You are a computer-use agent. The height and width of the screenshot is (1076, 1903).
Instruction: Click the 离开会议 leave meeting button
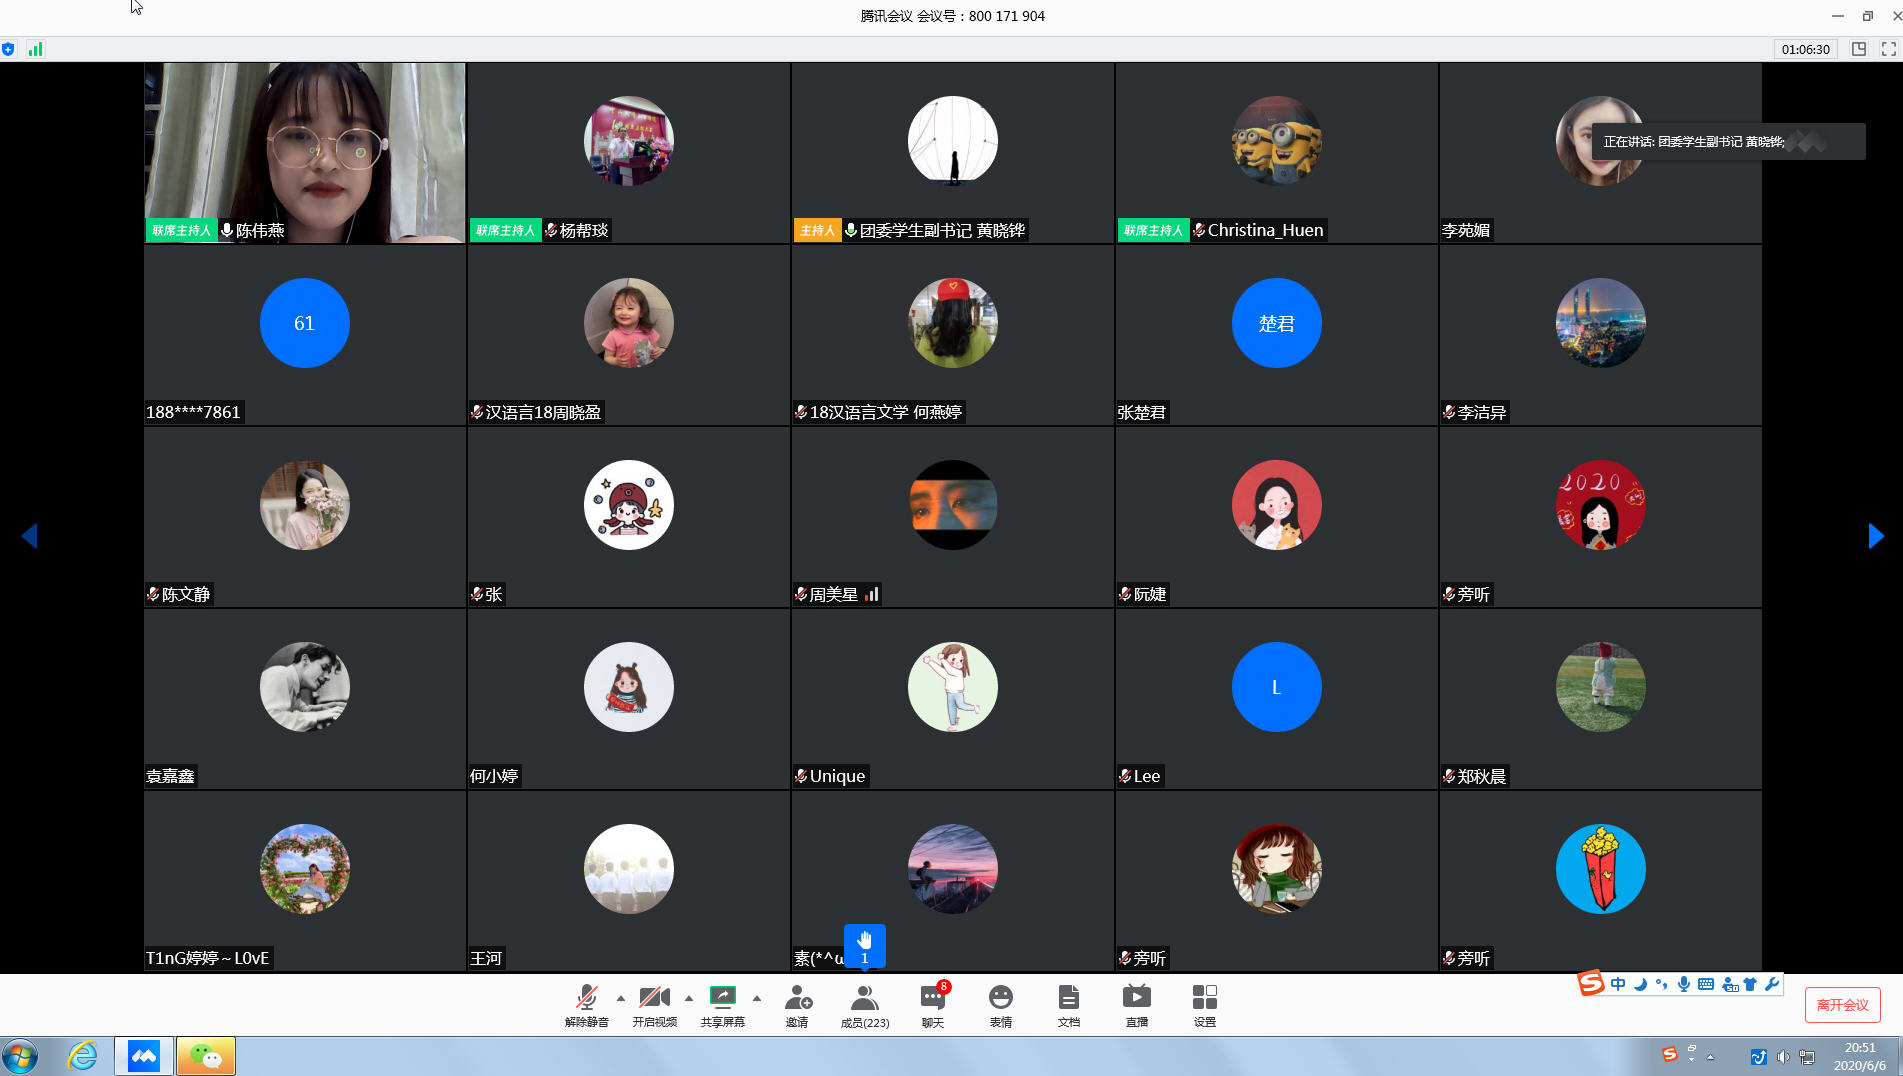[x=1842, y=1005]
